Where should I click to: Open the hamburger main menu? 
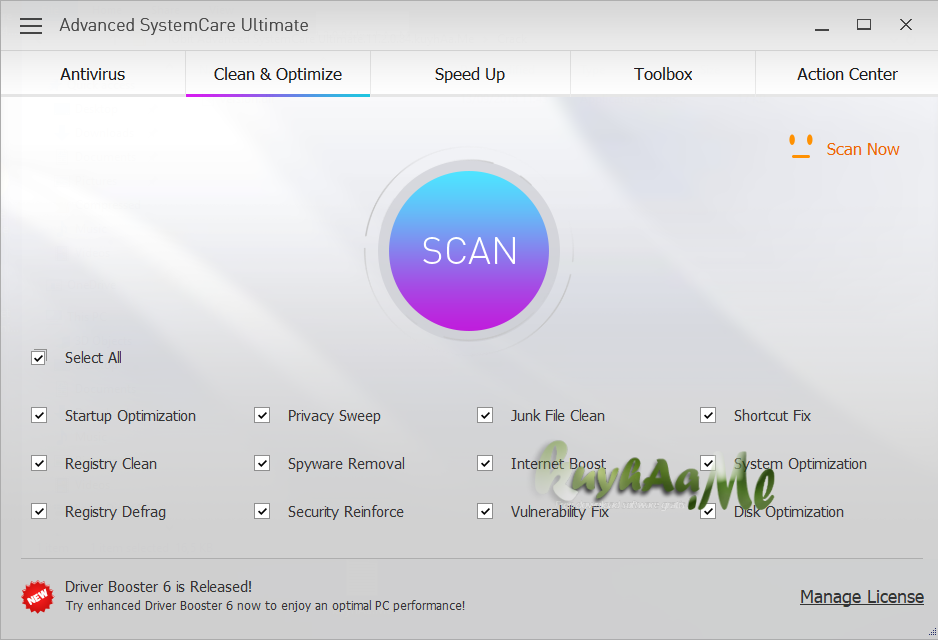31,26
